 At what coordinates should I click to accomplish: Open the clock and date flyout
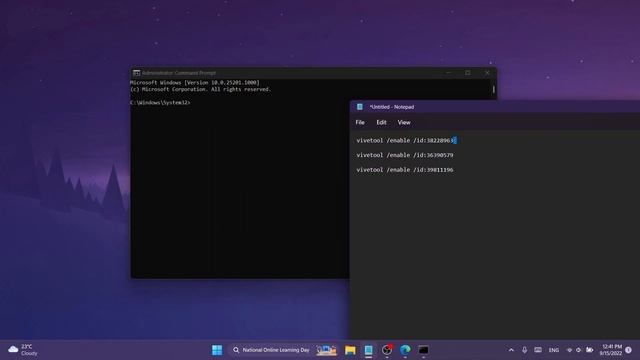611,350
